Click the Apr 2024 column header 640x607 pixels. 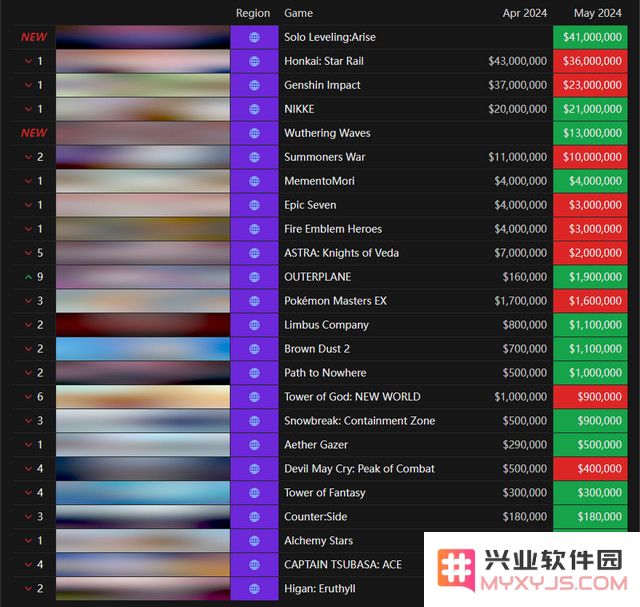pos(524,13)
